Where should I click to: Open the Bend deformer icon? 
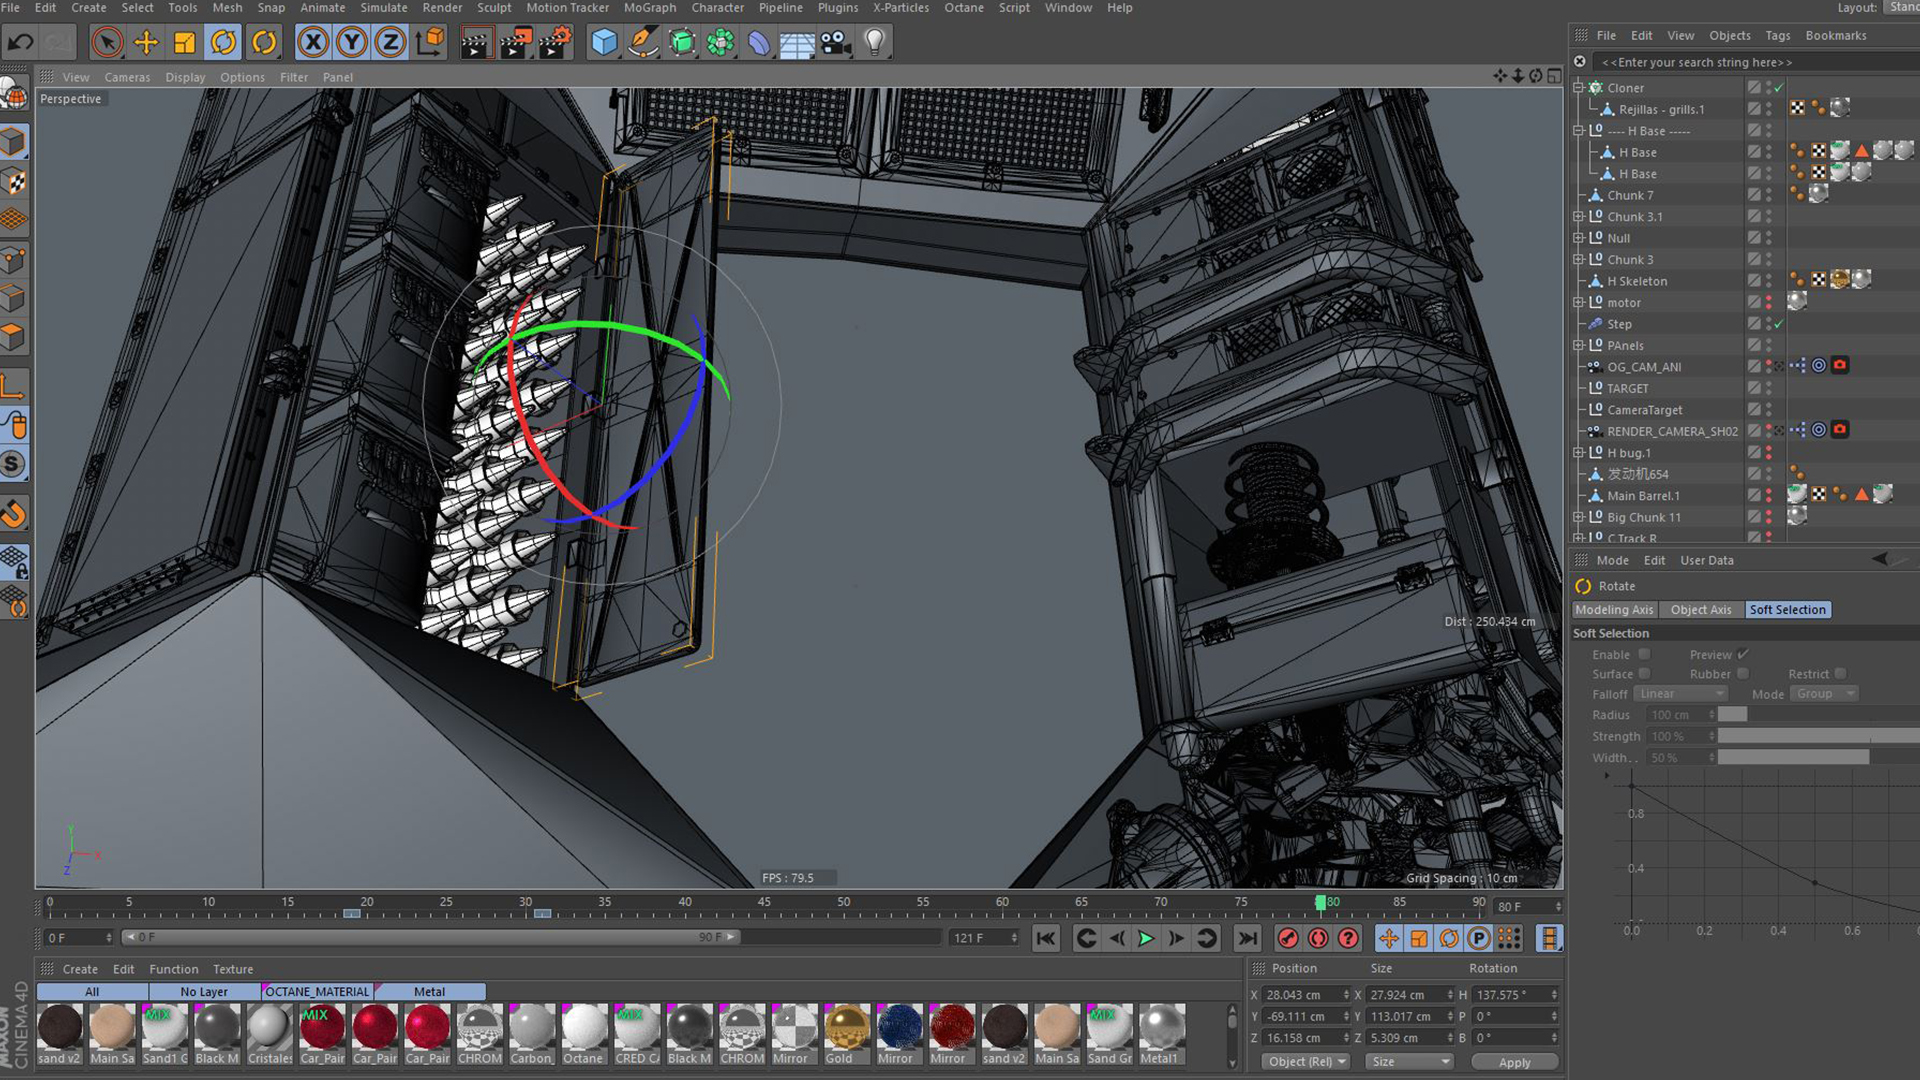pyautogui.click(x=759, y=42)
